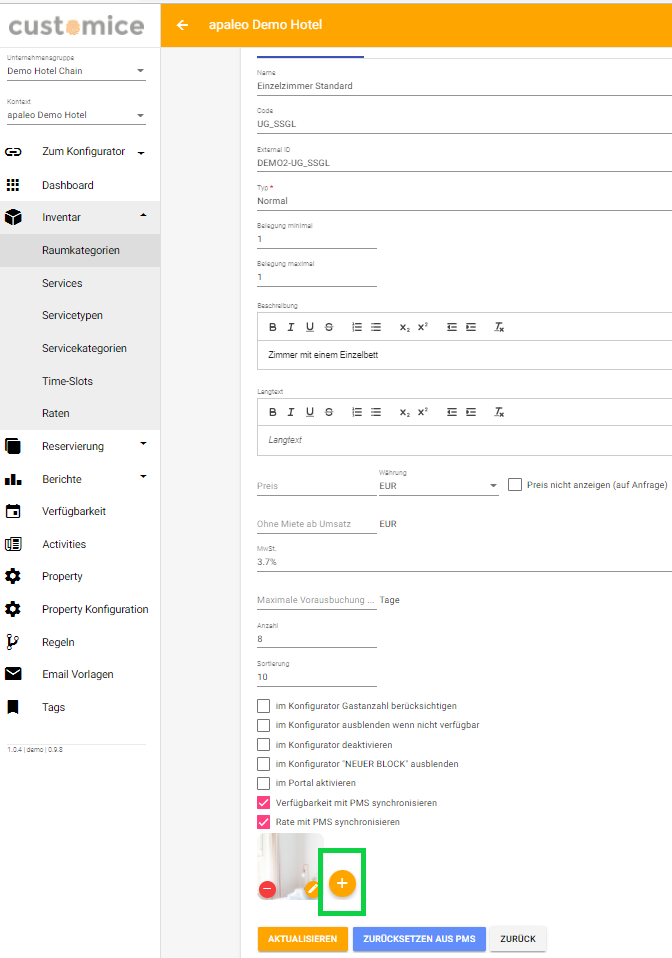Click the AKTUALISIEREN button
This screenshot has height=958, width=672.
(302, 939)
